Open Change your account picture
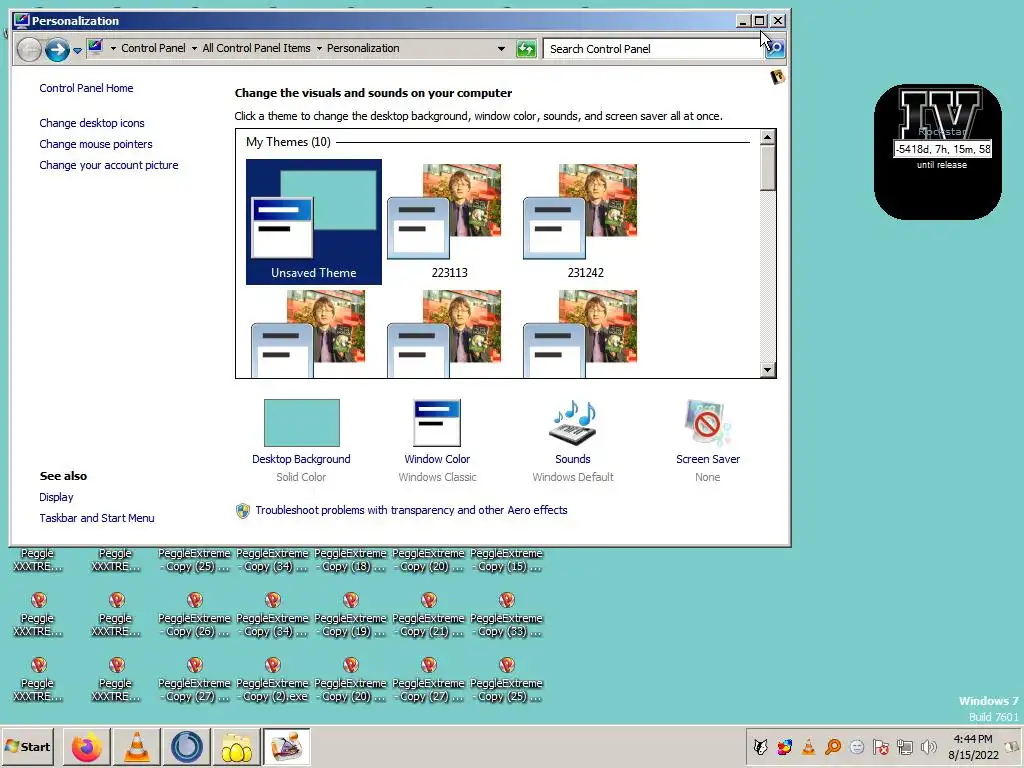Viewport: 1024px width, 768px height. coord(108,165)
